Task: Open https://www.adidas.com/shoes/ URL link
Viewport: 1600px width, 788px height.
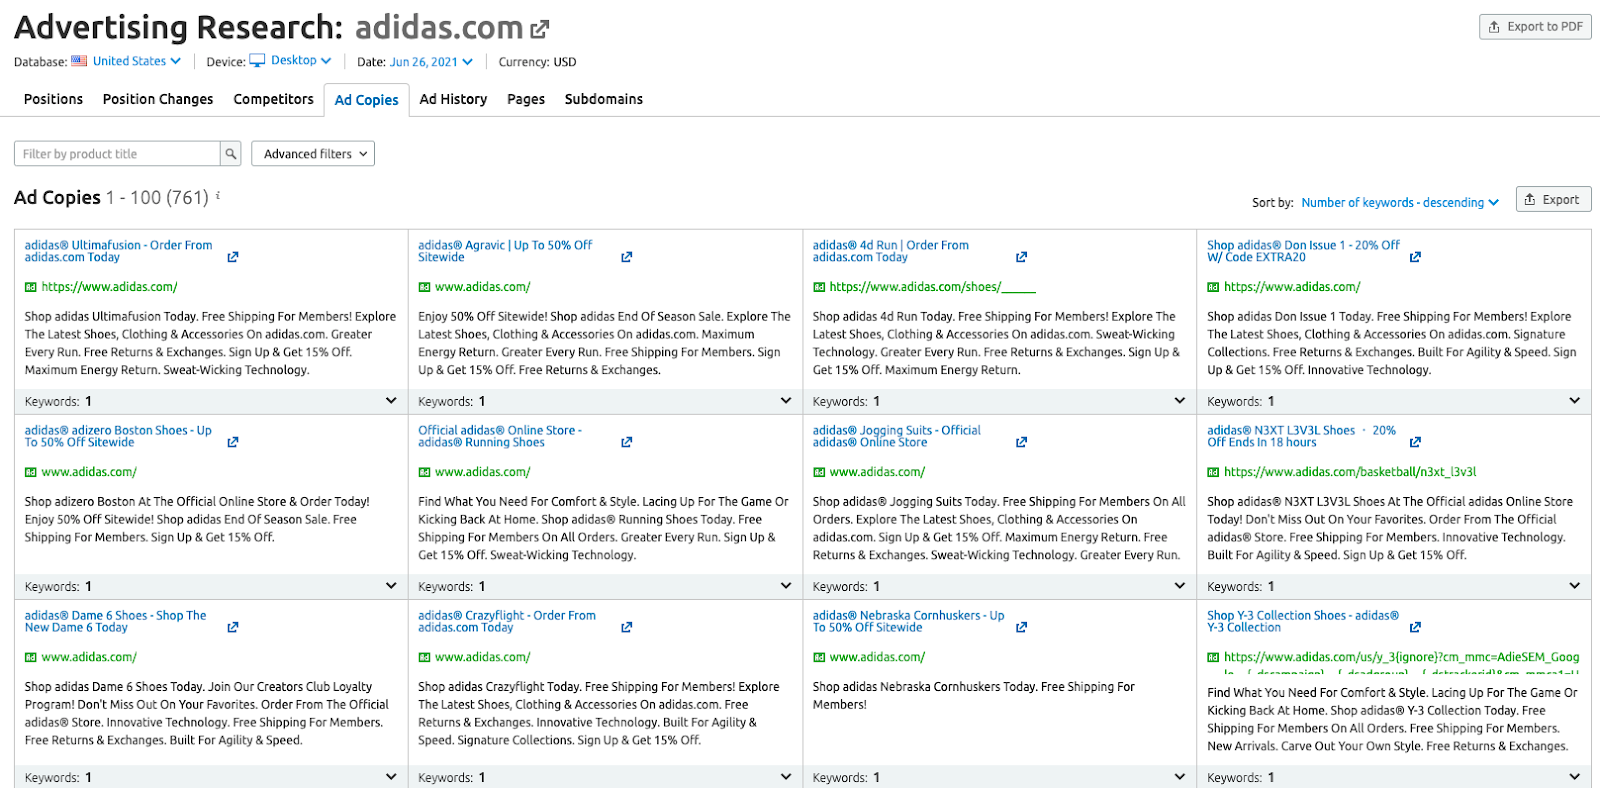Action: tap(932, 287)
